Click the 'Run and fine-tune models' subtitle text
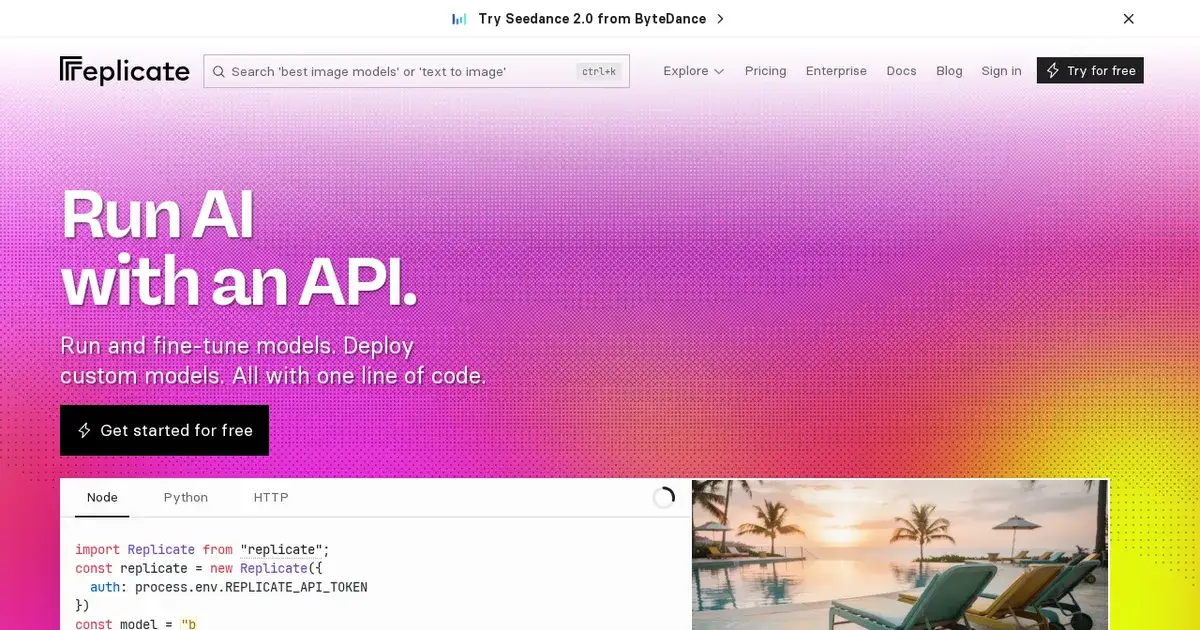 pyautogui.click(x=273, y=361)
